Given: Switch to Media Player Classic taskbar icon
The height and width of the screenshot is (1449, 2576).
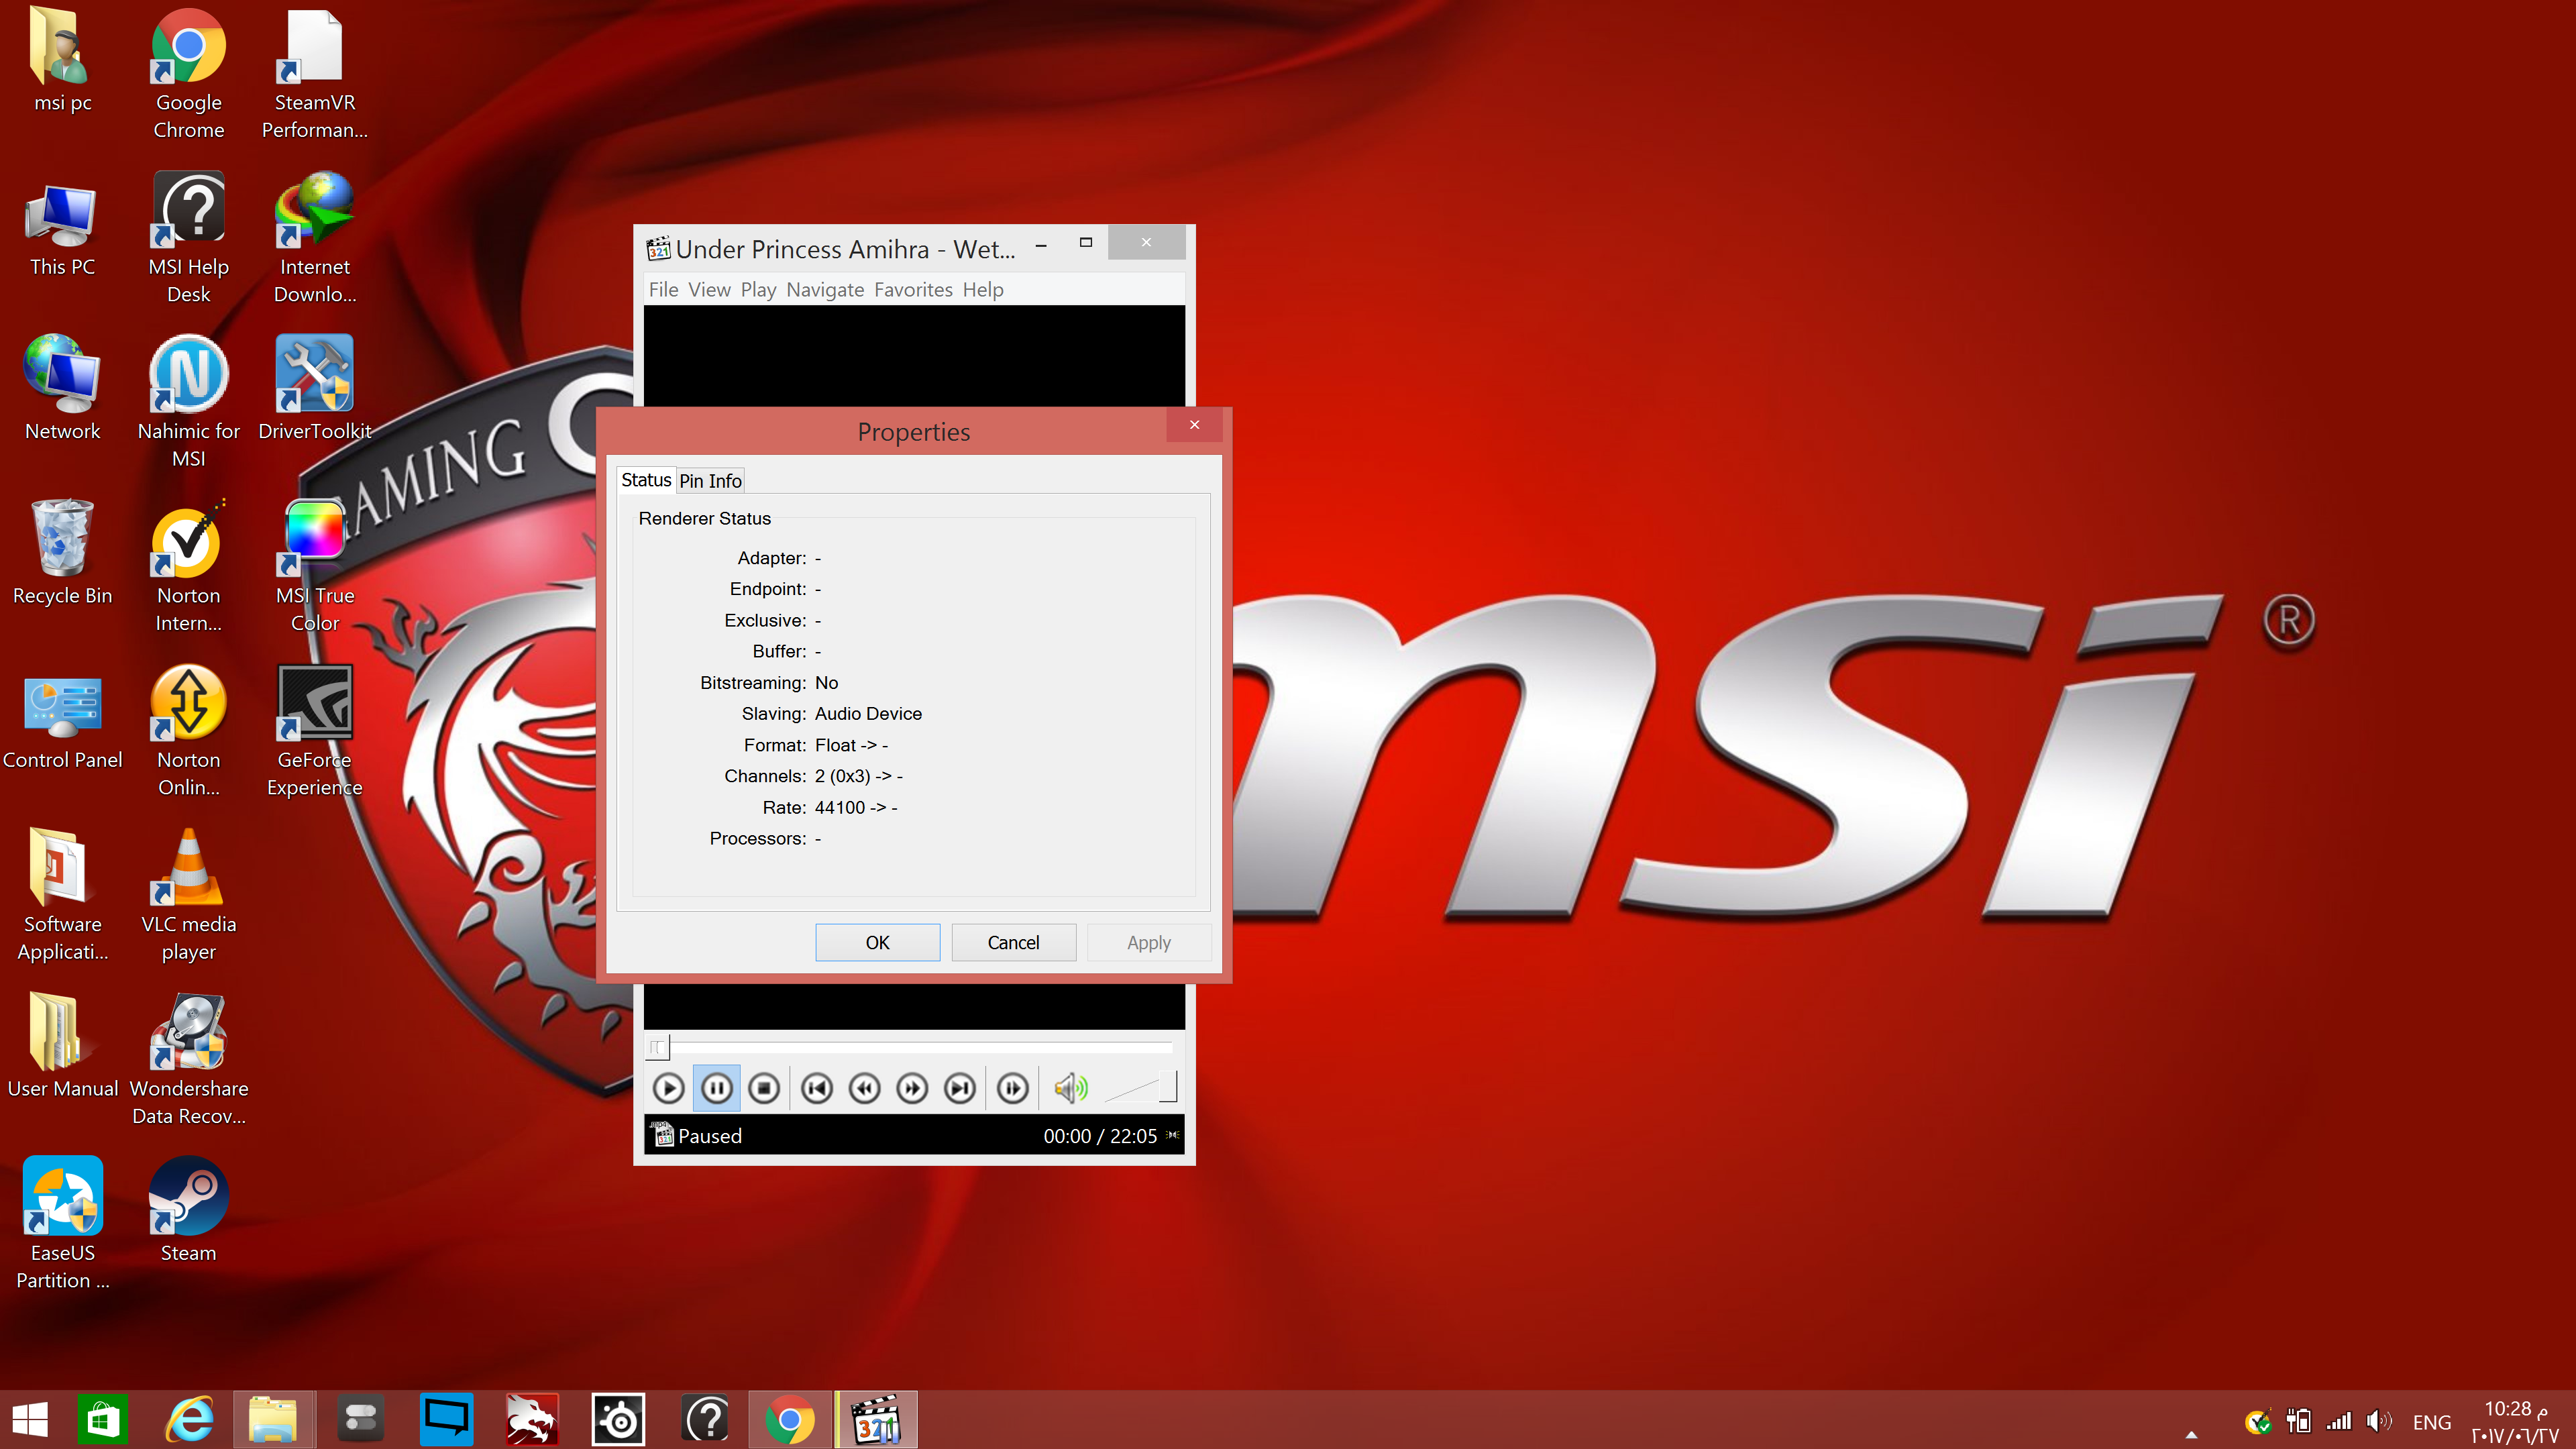Looking at the screenshot, I should point(876,1420).
